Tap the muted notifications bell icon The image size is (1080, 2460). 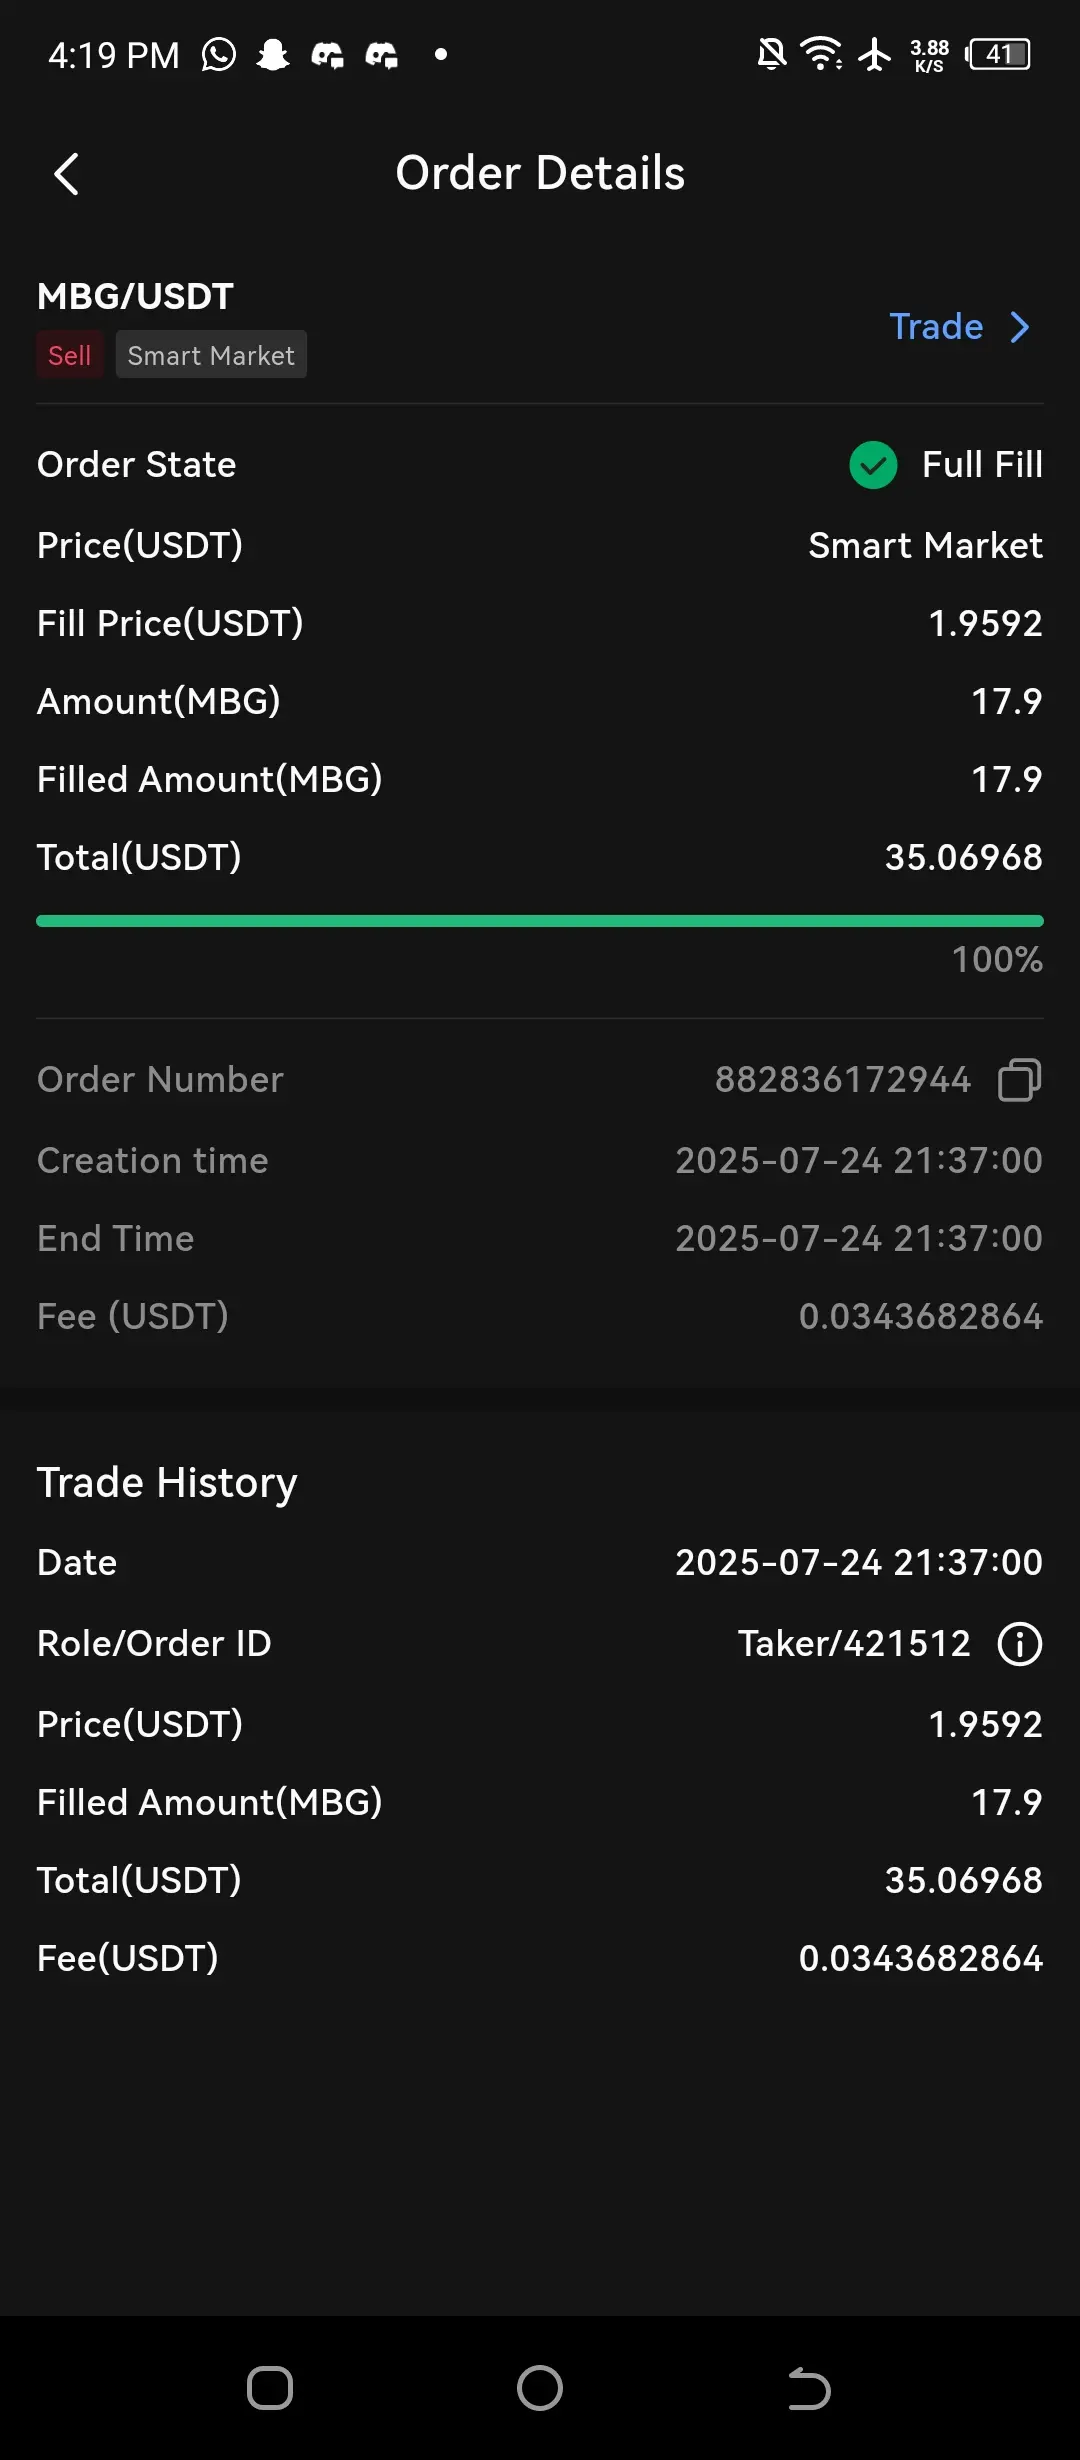(x=771, y=54)
